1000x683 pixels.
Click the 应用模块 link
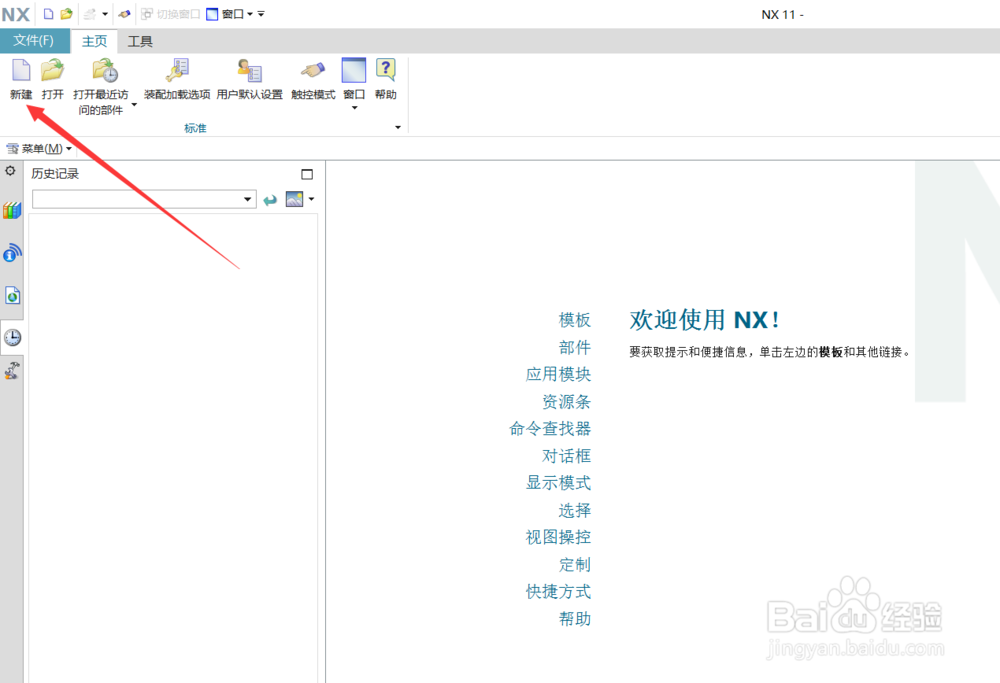coord(558,374)
